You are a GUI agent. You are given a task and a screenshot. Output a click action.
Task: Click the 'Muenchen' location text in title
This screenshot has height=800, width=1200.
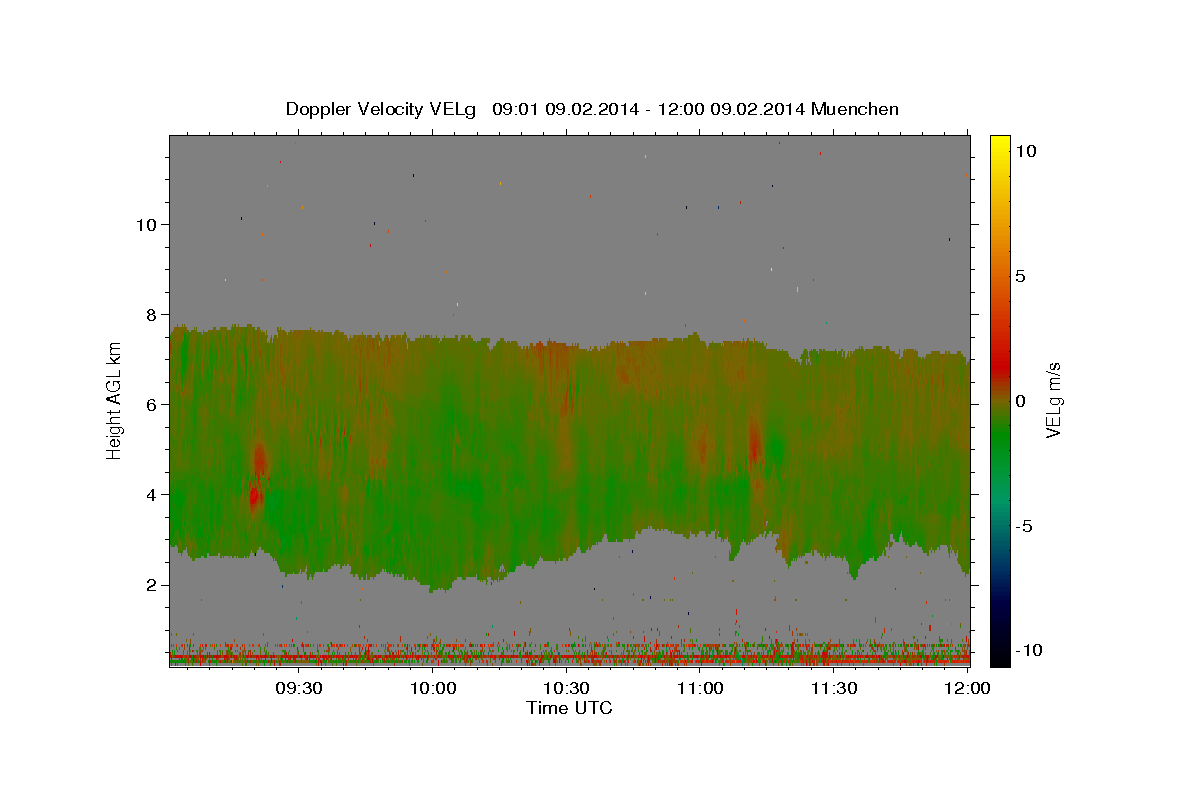click(x=855, y=109)
